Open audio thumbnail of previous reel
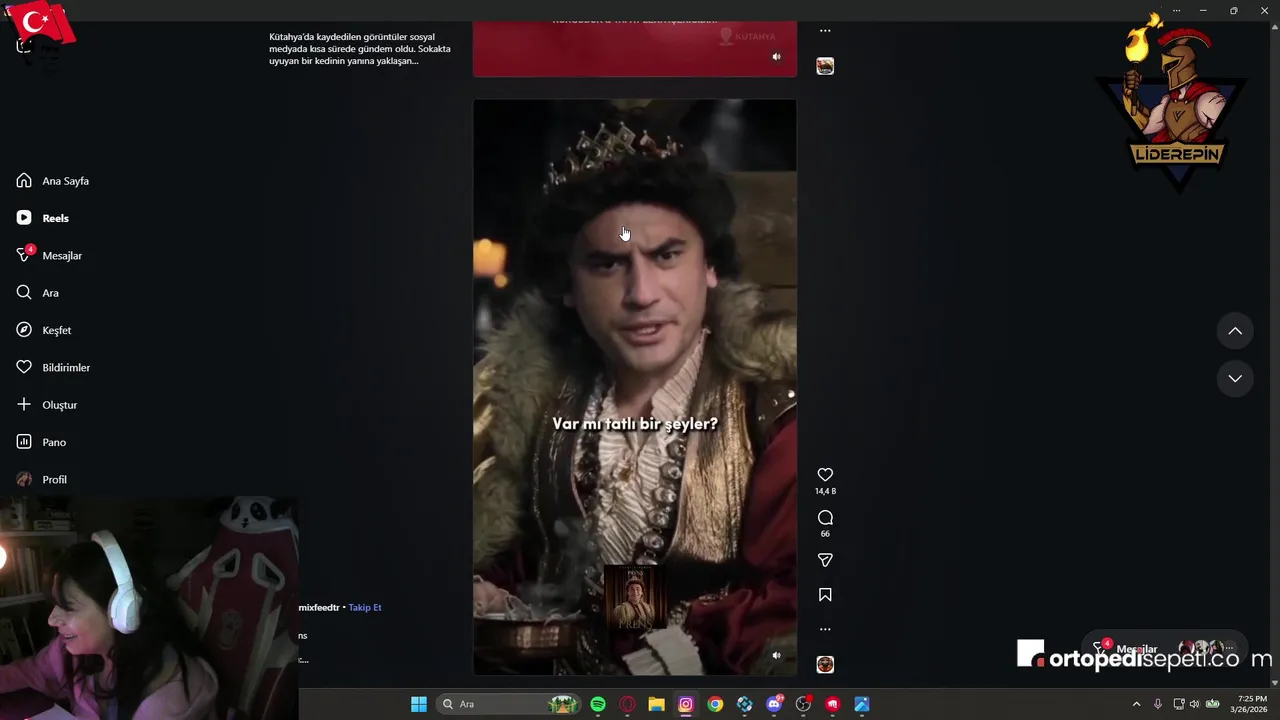 (x=825, y=66)
